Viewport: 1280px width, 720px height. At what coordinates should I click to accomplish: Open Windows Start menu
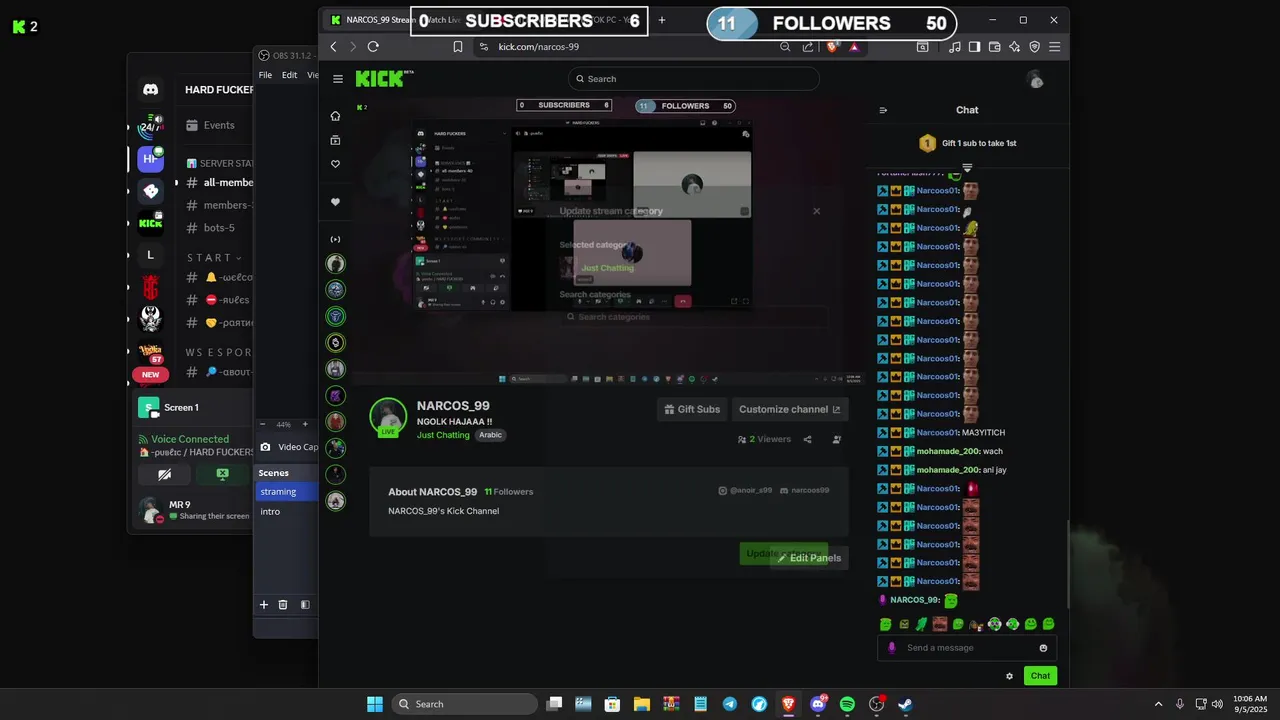pos(375,704)
